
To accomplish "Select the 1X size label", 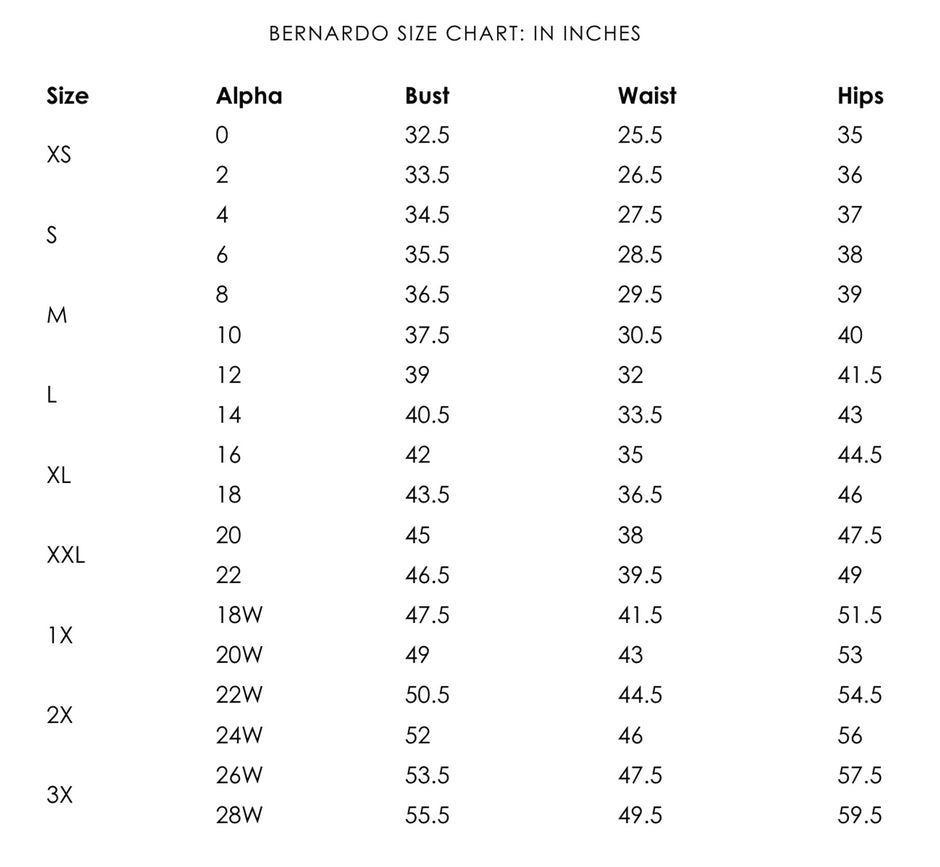I will point(60,635).
